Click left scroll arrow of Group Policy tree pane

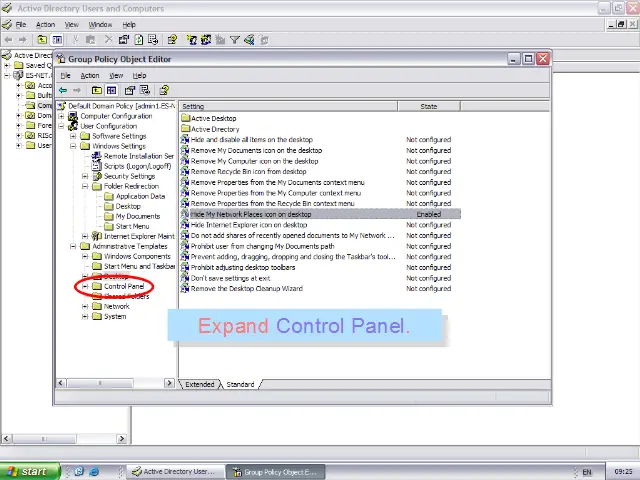(61, 383)
